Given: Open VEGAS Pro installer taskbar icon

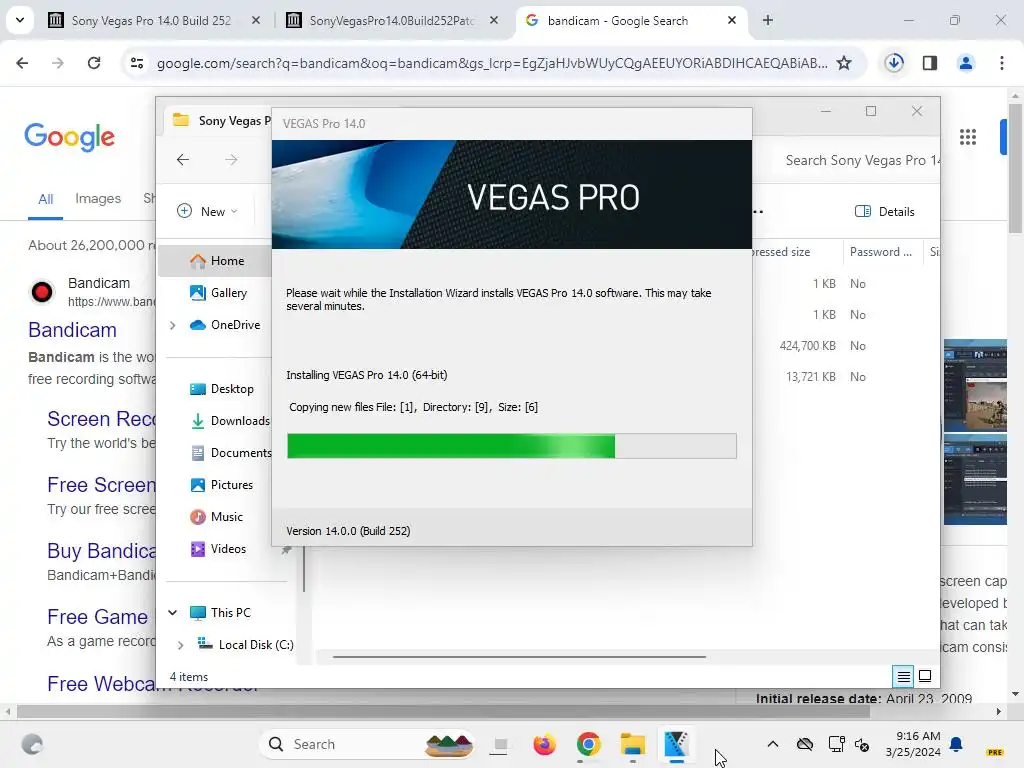Looking at the screenshot, I should pos(677,744).
